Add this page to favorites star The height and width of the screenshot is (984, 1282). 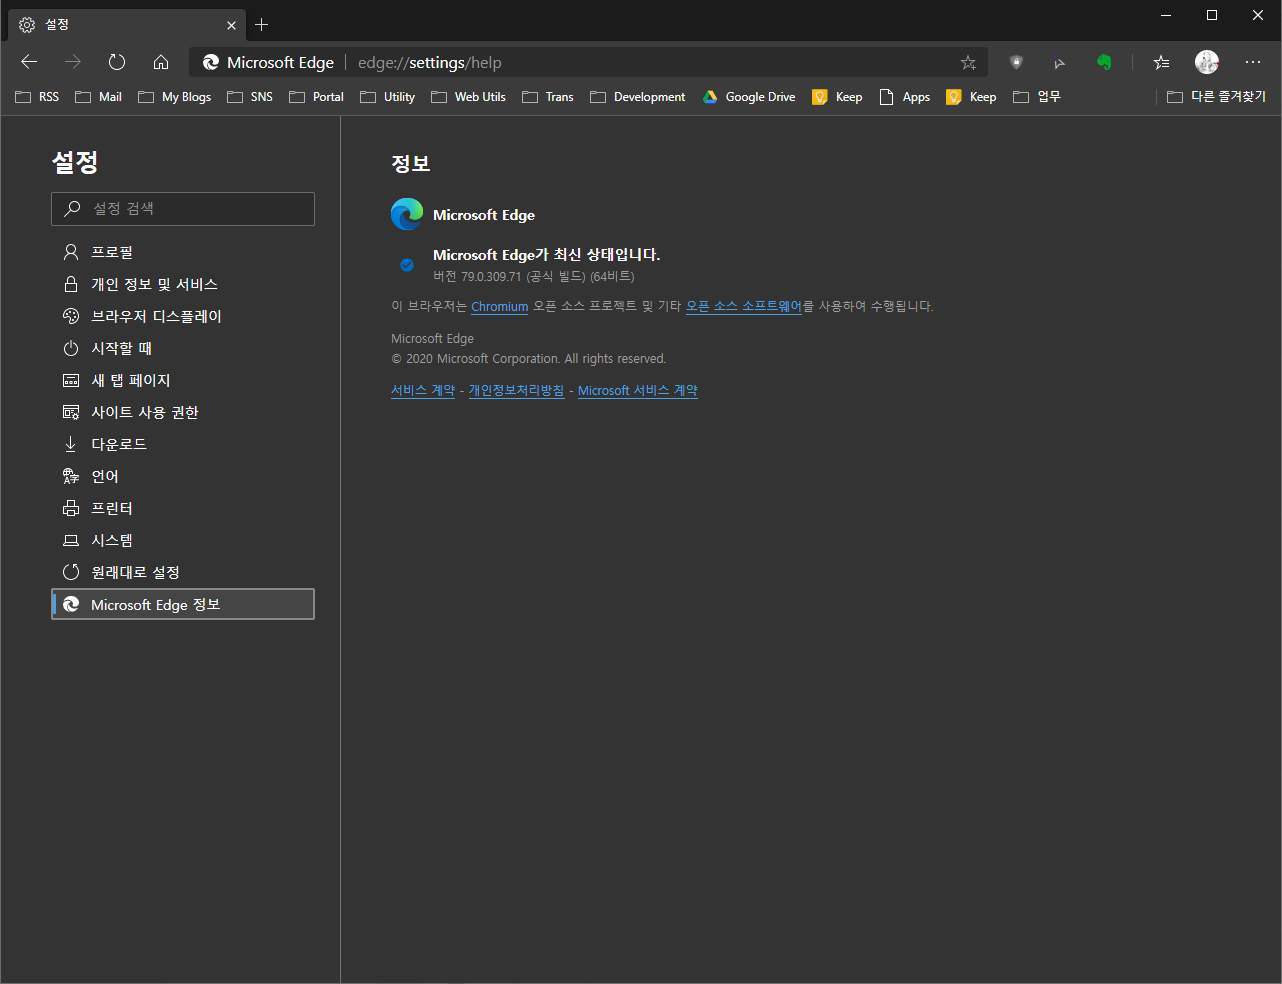coord(968,62)
